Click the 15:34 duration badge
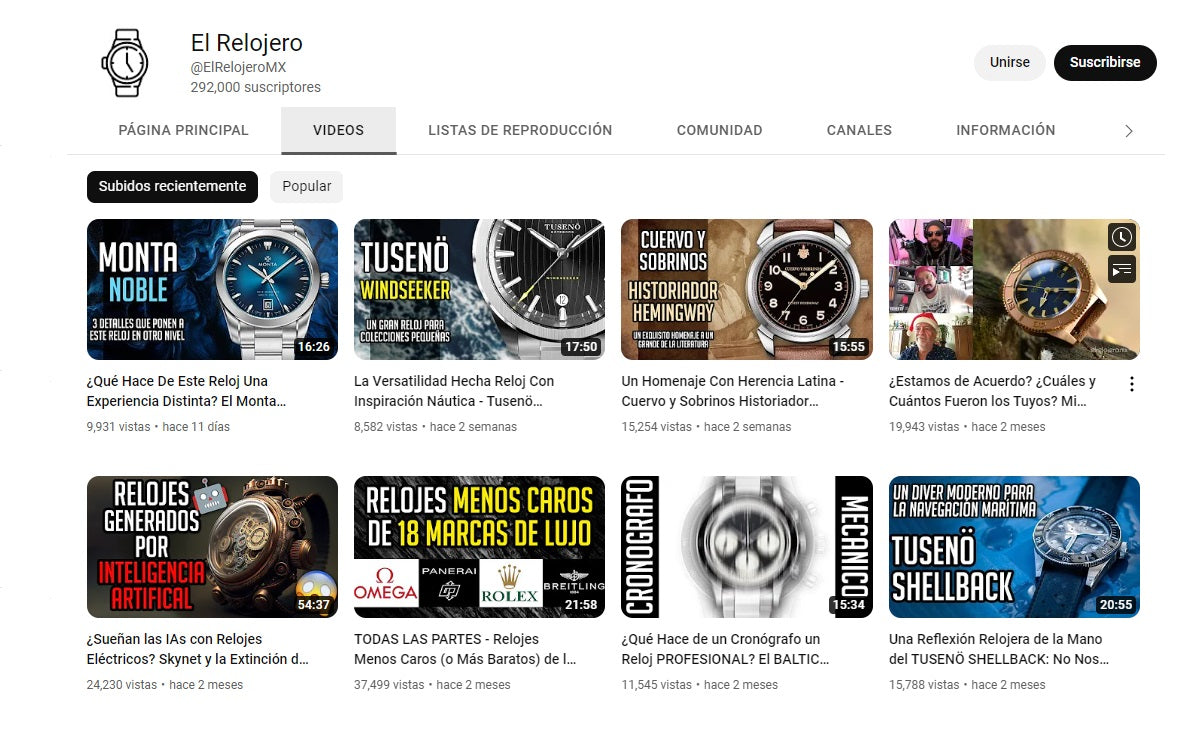Image resolution: width=1201 pixels, height=739 pixels. coord(848,605)
